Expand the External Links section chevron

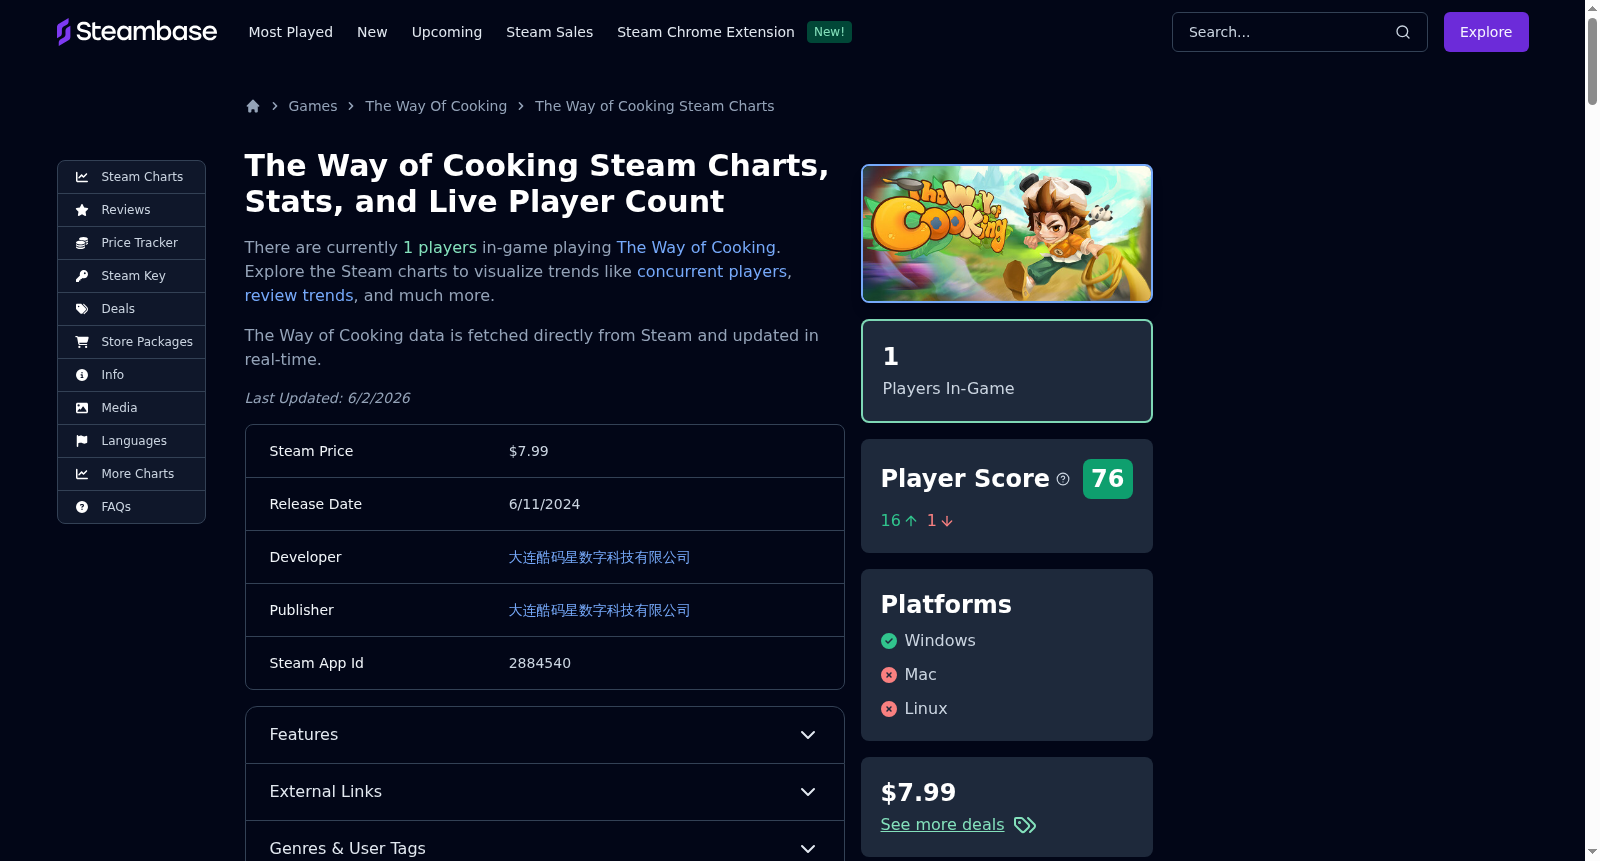click(x=808, y=792)
